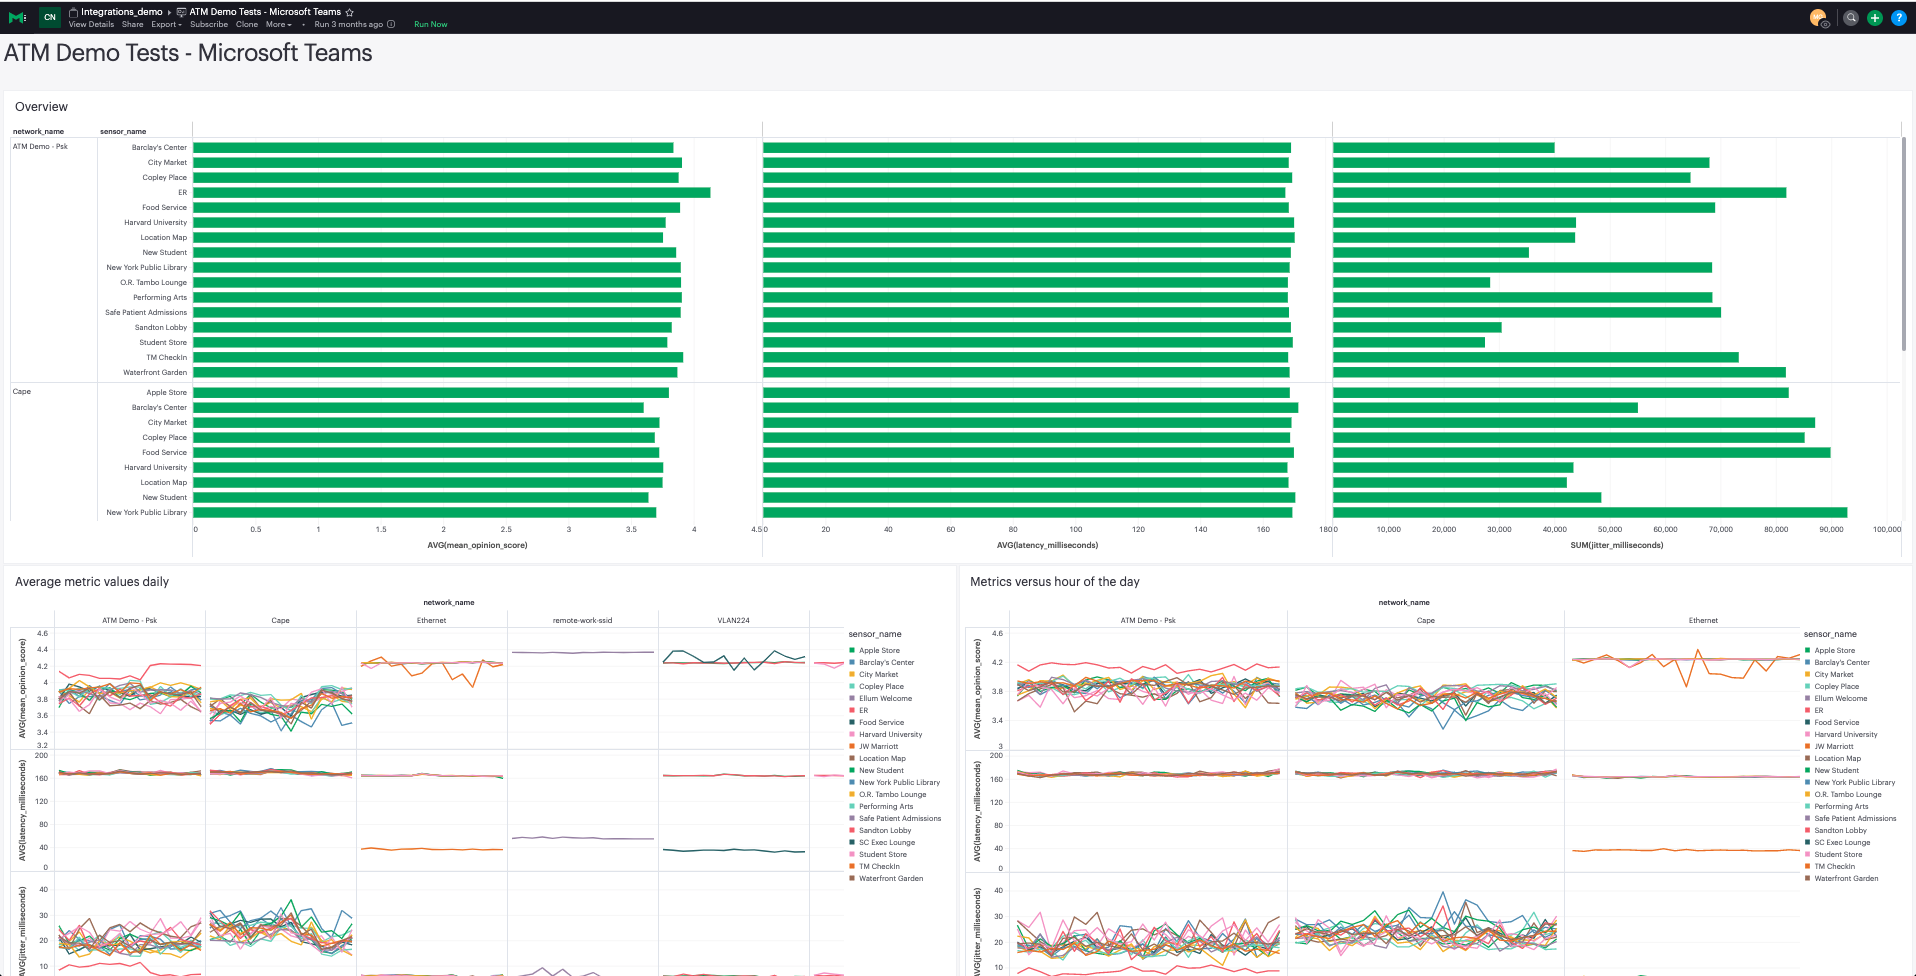The width and height of the screenshot is (1916, 976).
Task: Click View Details menu item
Action: (x=91, y=24)
